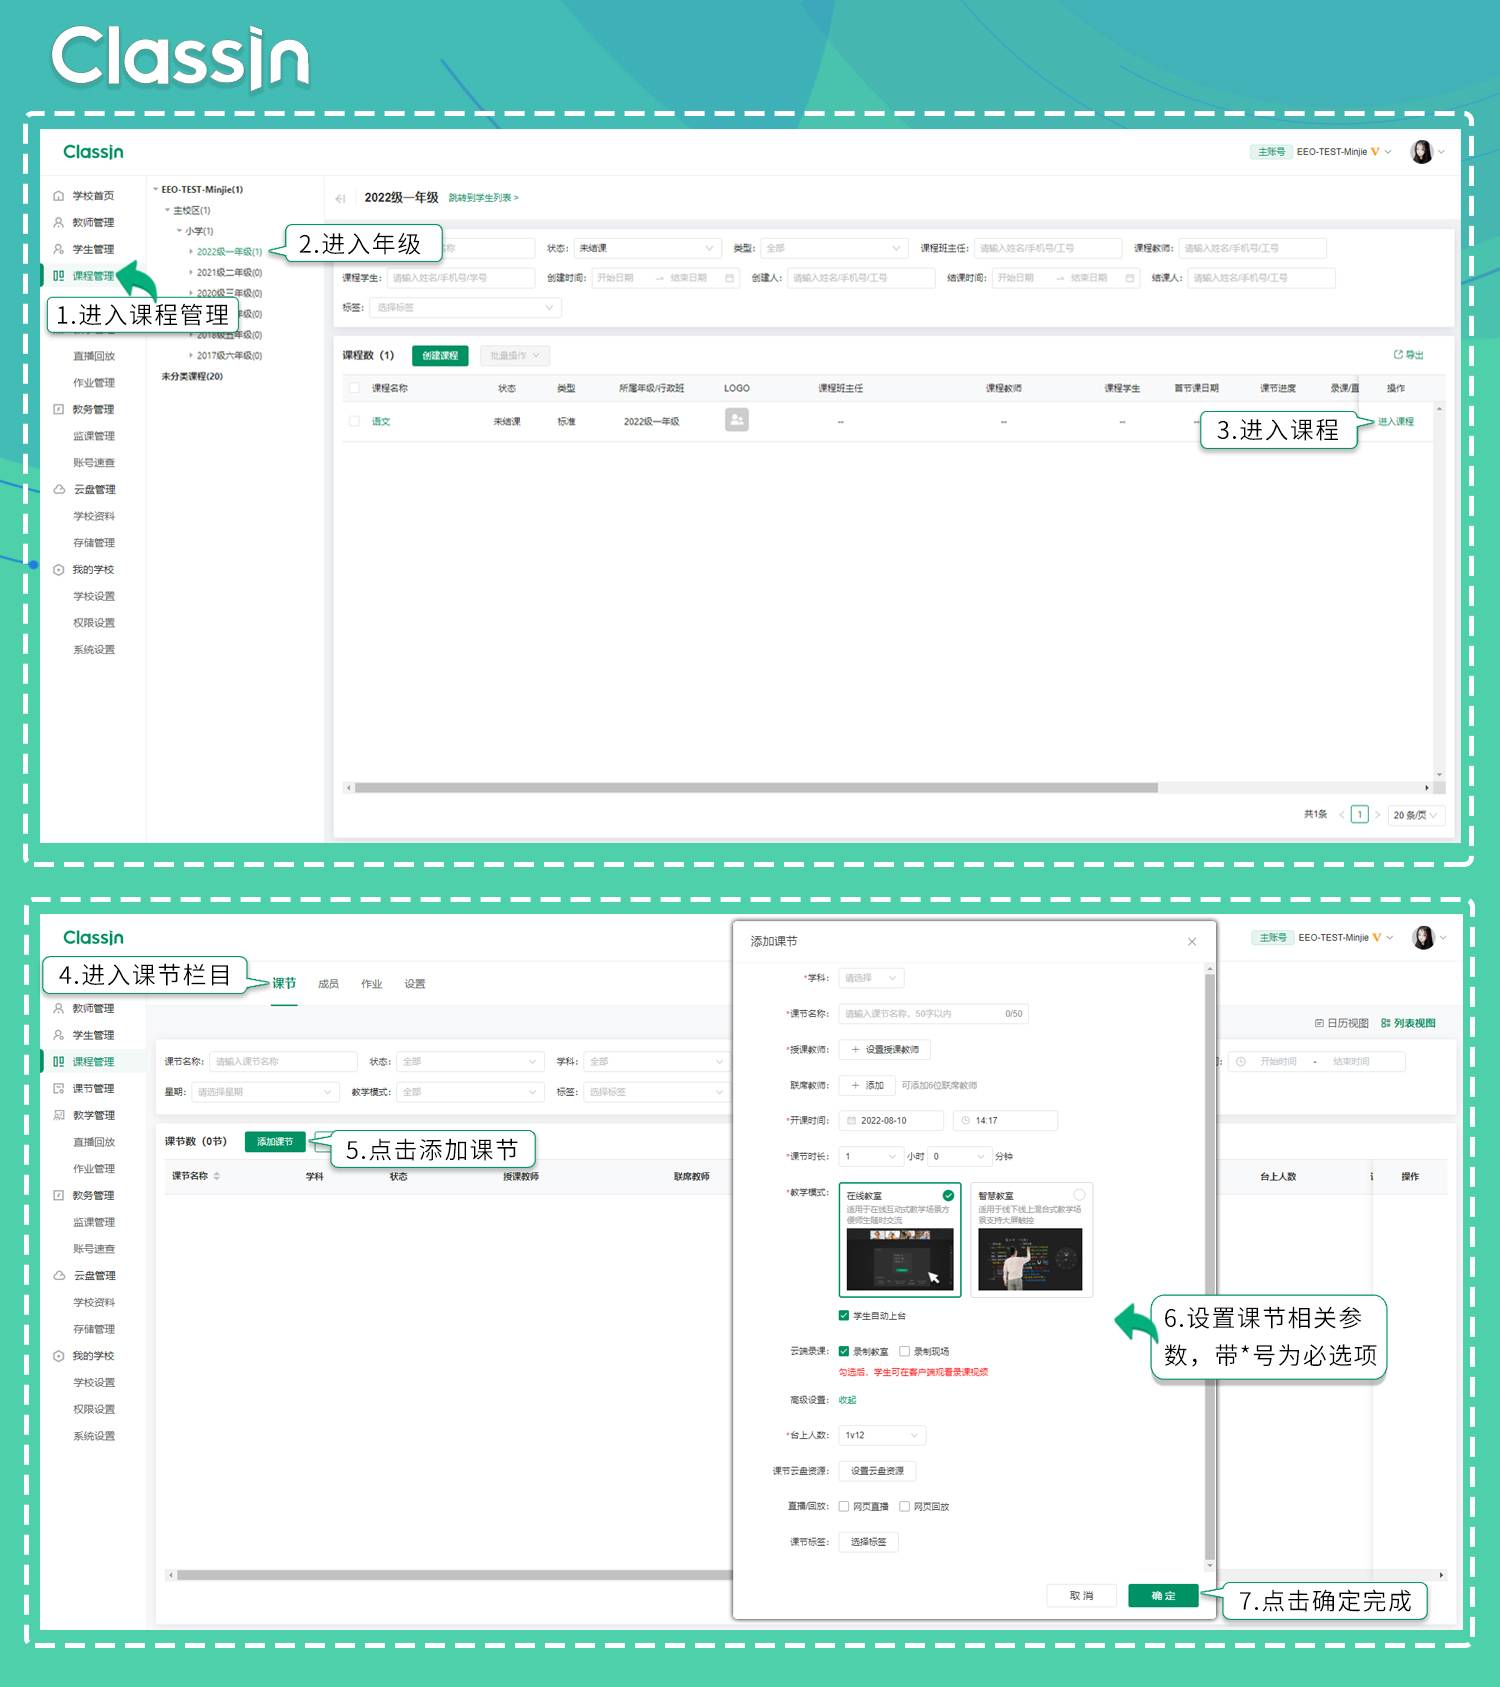Image resolution: width=1500 pixels, height=1687 pixels.
Task: Open 星期 dropdown in lesson filters
Action: click(264, 1092)
